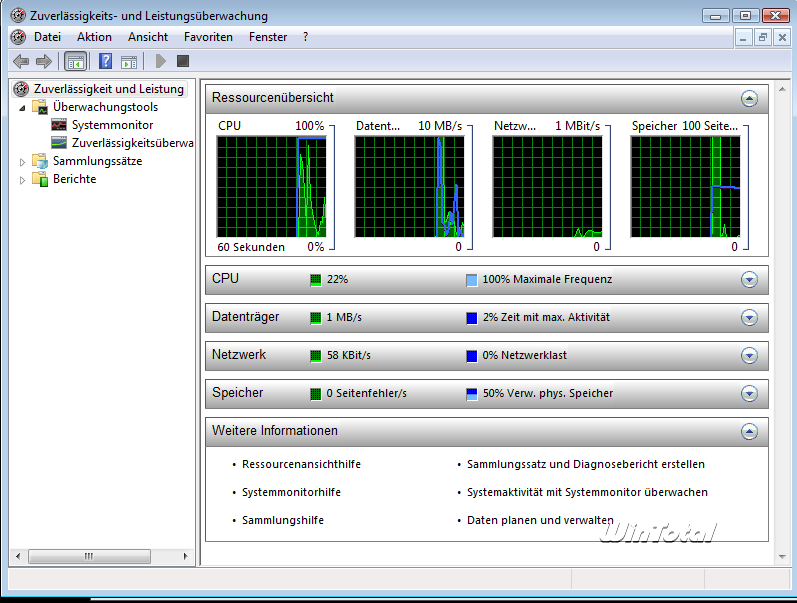Expand the CPU section chevron
This screenshot has width=797, height=603.
(749, 280)
